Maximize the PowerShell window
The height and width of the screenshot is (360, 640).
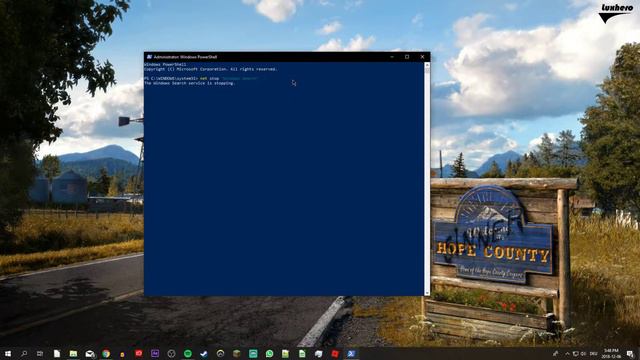[x=407, y=57]
